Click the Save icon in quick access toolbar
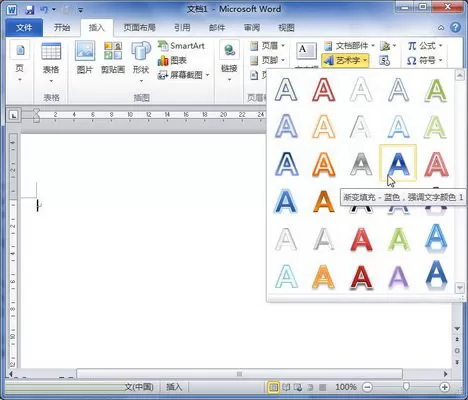This screenshot has width=468, height=400. point(30,10)
